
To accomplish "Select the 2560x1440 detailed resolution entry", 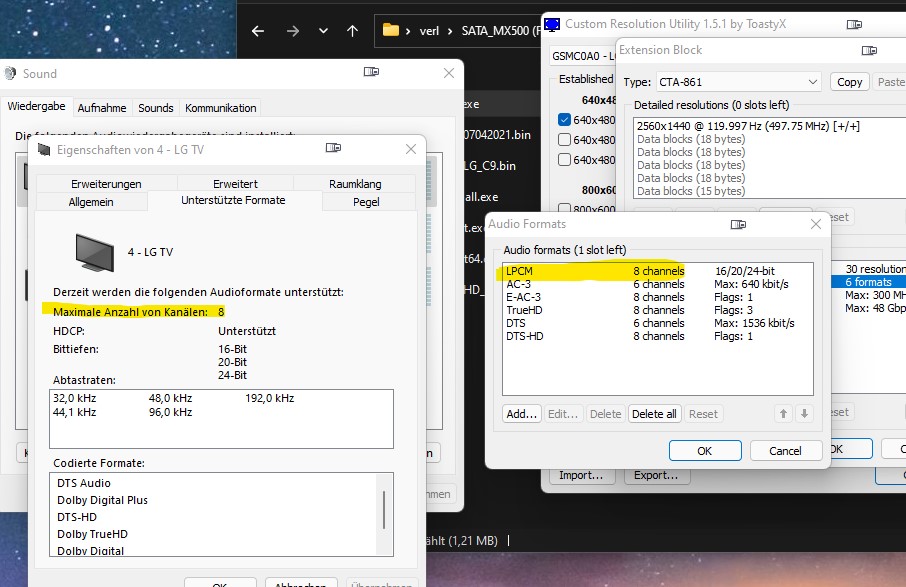I will click(770, 126).
